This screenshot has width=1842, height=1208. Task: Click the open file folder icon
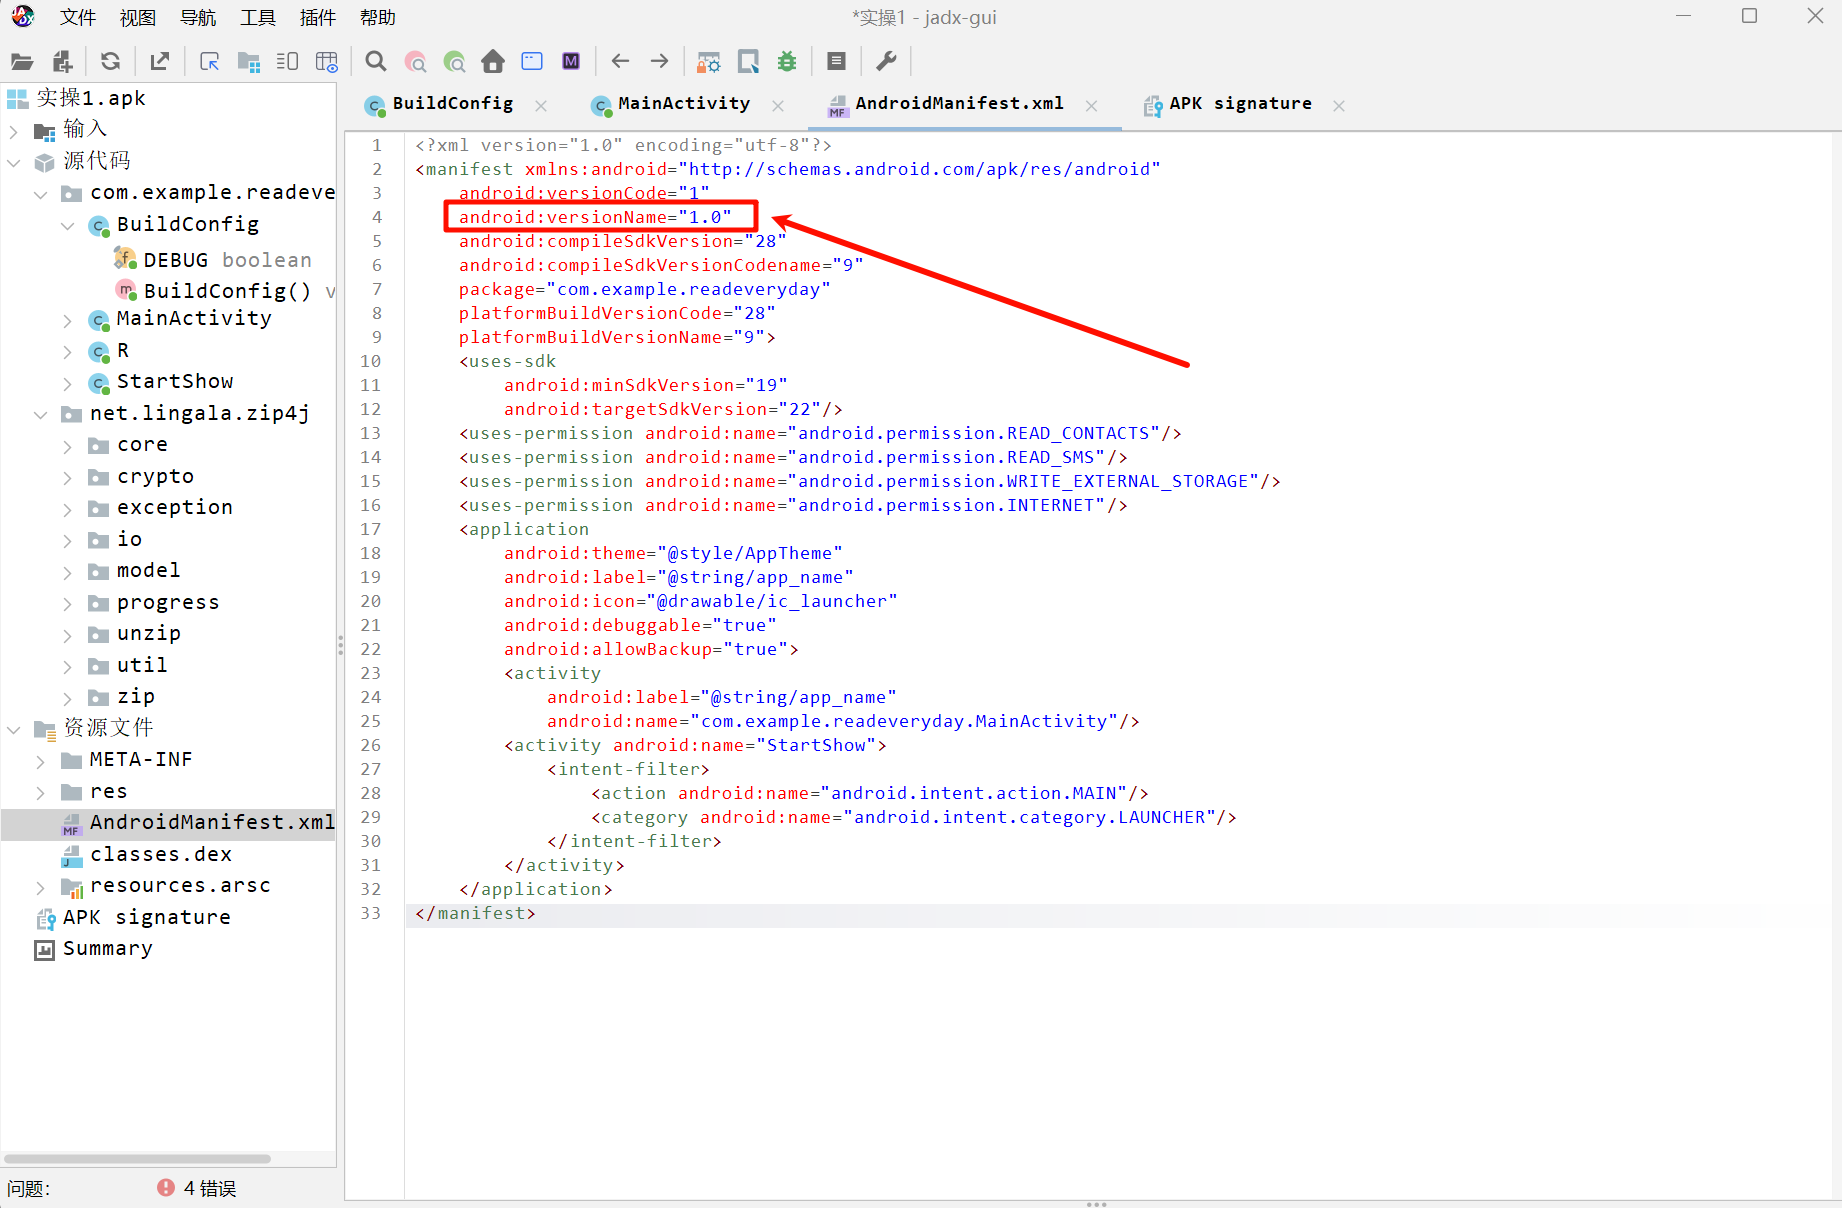tap(22, 62)
